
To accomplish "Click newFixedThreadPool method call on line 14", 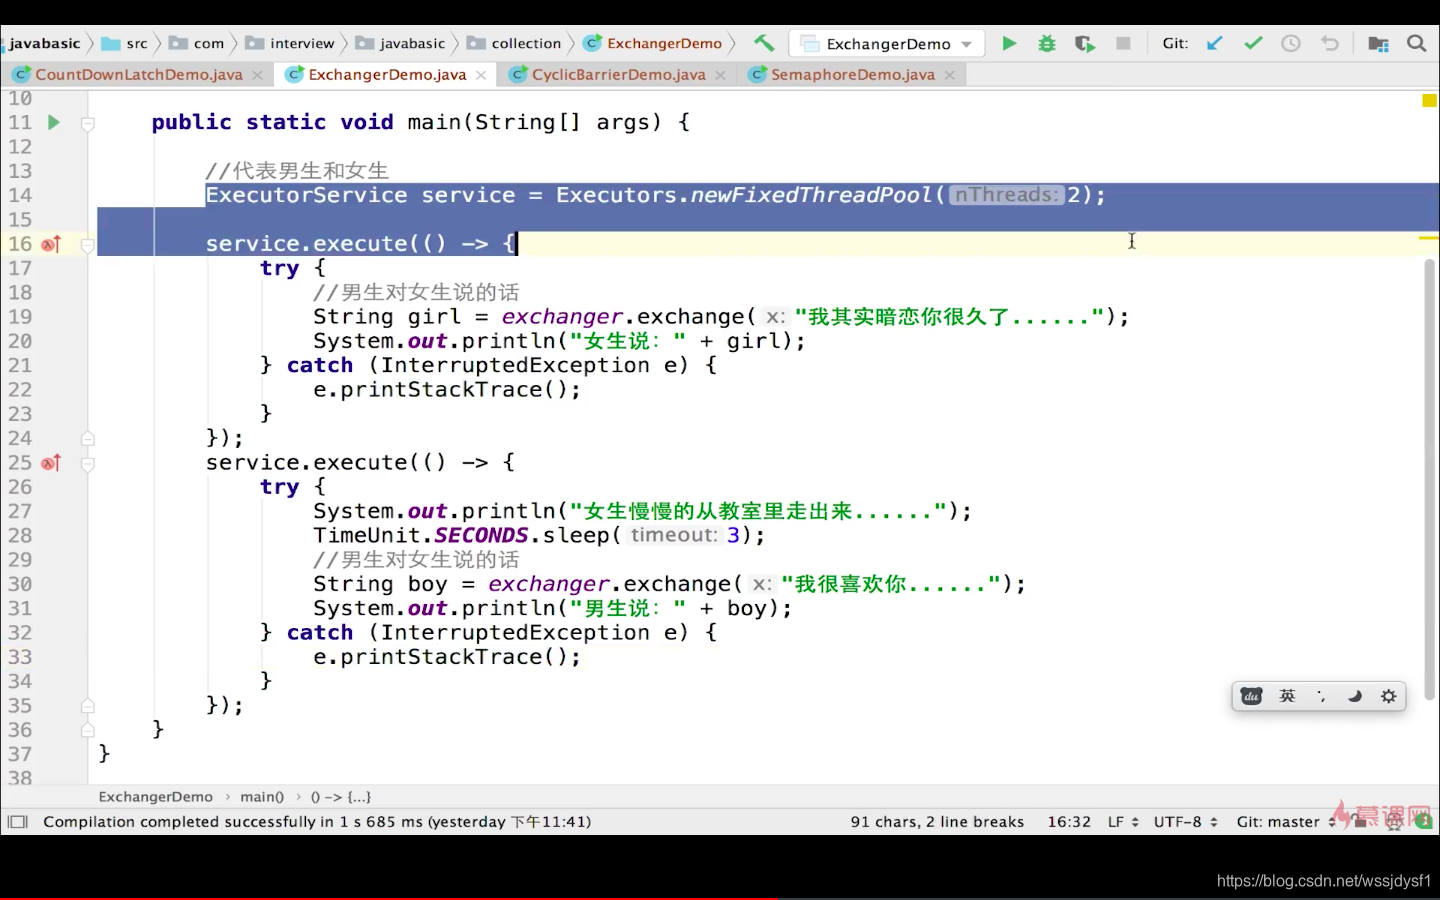I will coord(812,195).
